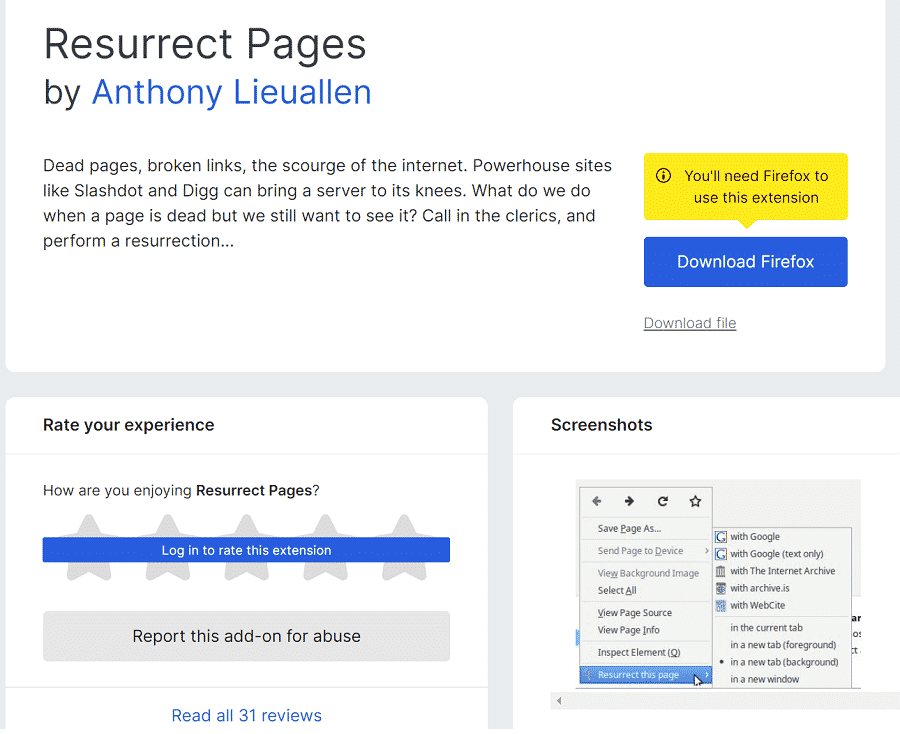
Task: Click the left arrow of the screenshots scrollbar
Action: click(558, 700)
